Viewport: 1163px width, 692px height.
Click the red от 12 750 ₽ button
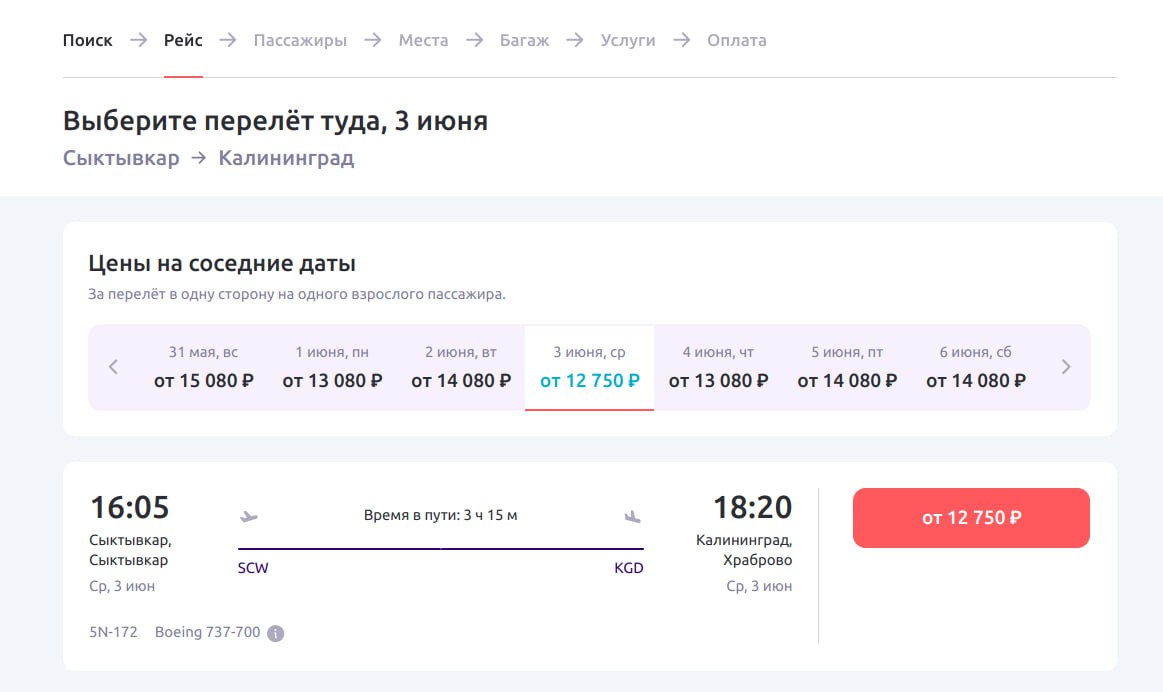click(971, 517)
